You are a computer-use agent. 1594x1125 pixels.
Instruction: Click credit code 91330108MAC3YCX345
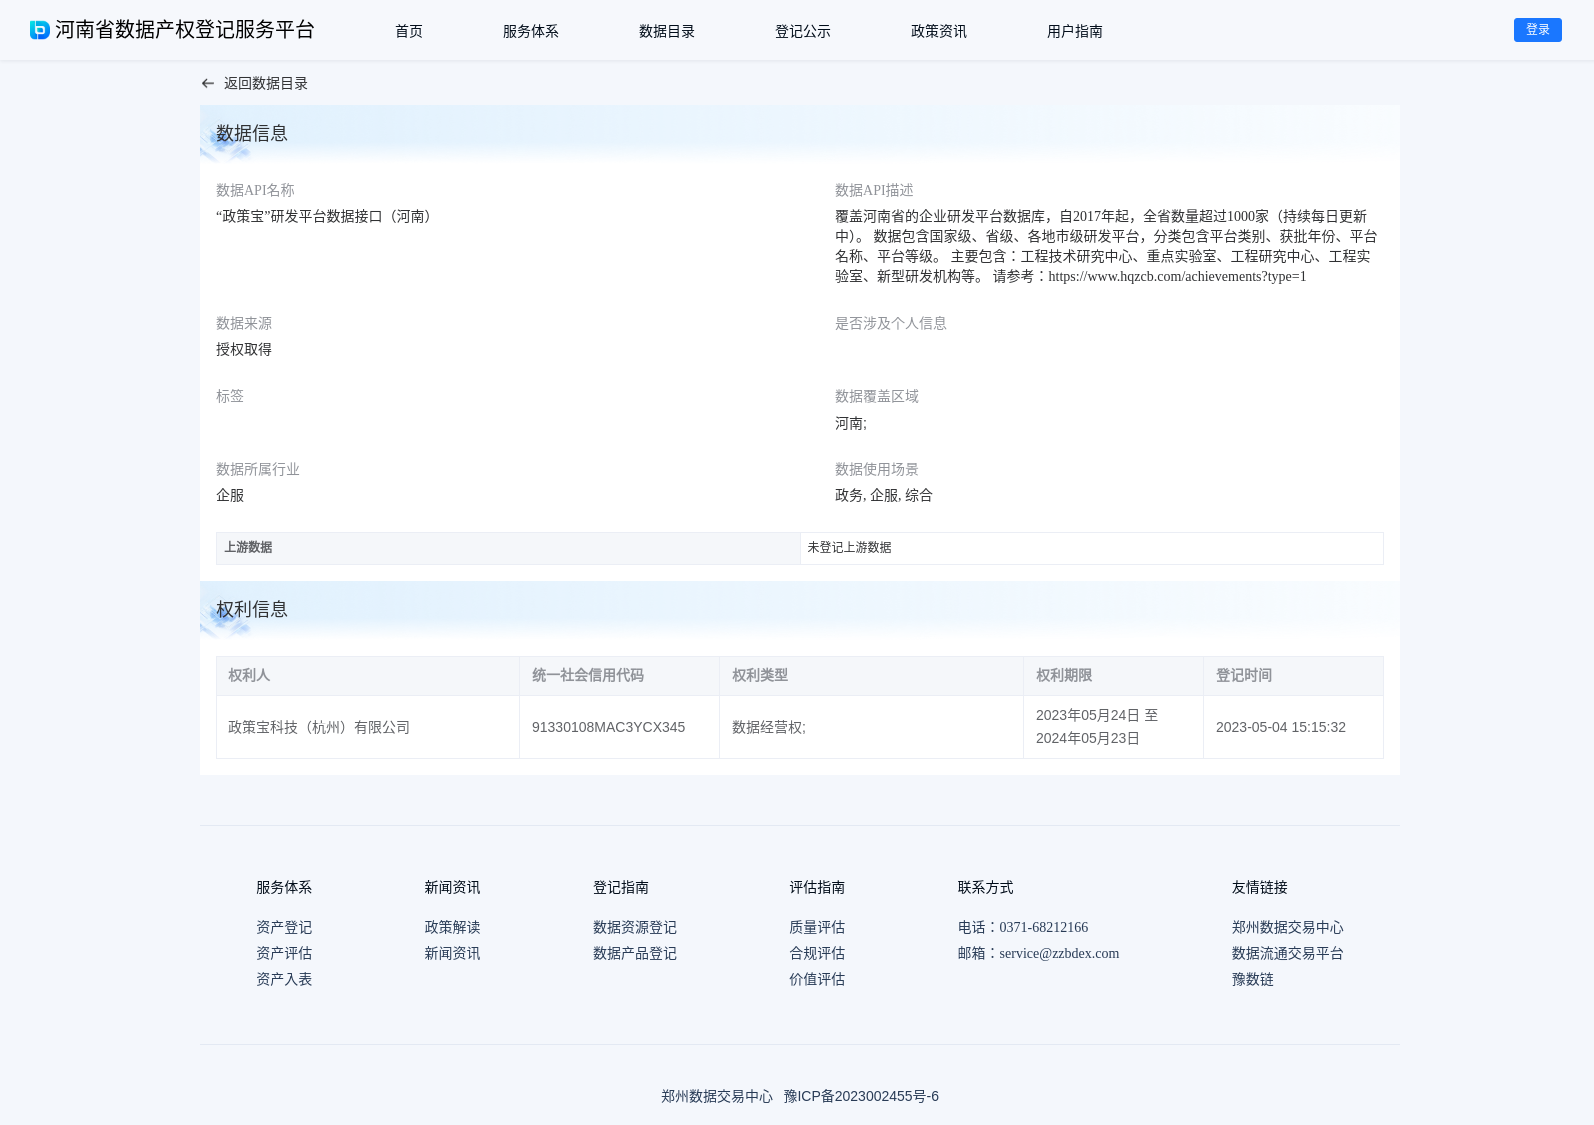[608, 728]
